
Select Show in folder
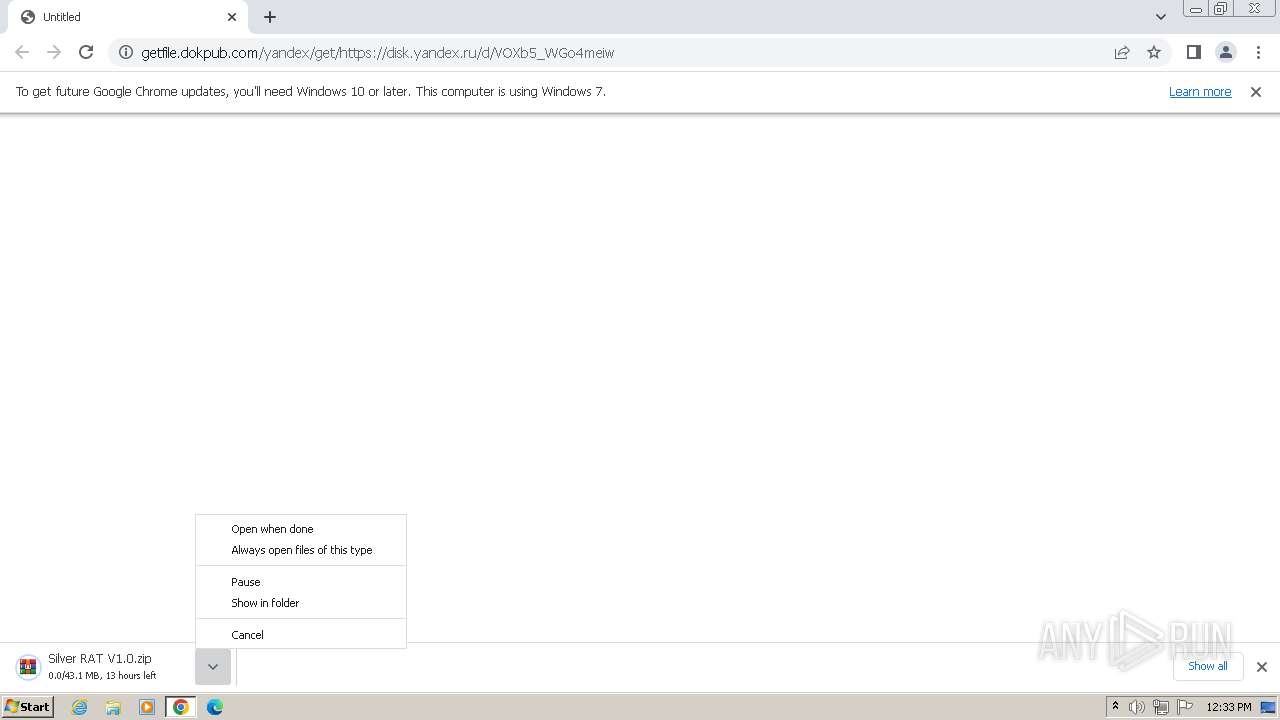click(300, 603)
